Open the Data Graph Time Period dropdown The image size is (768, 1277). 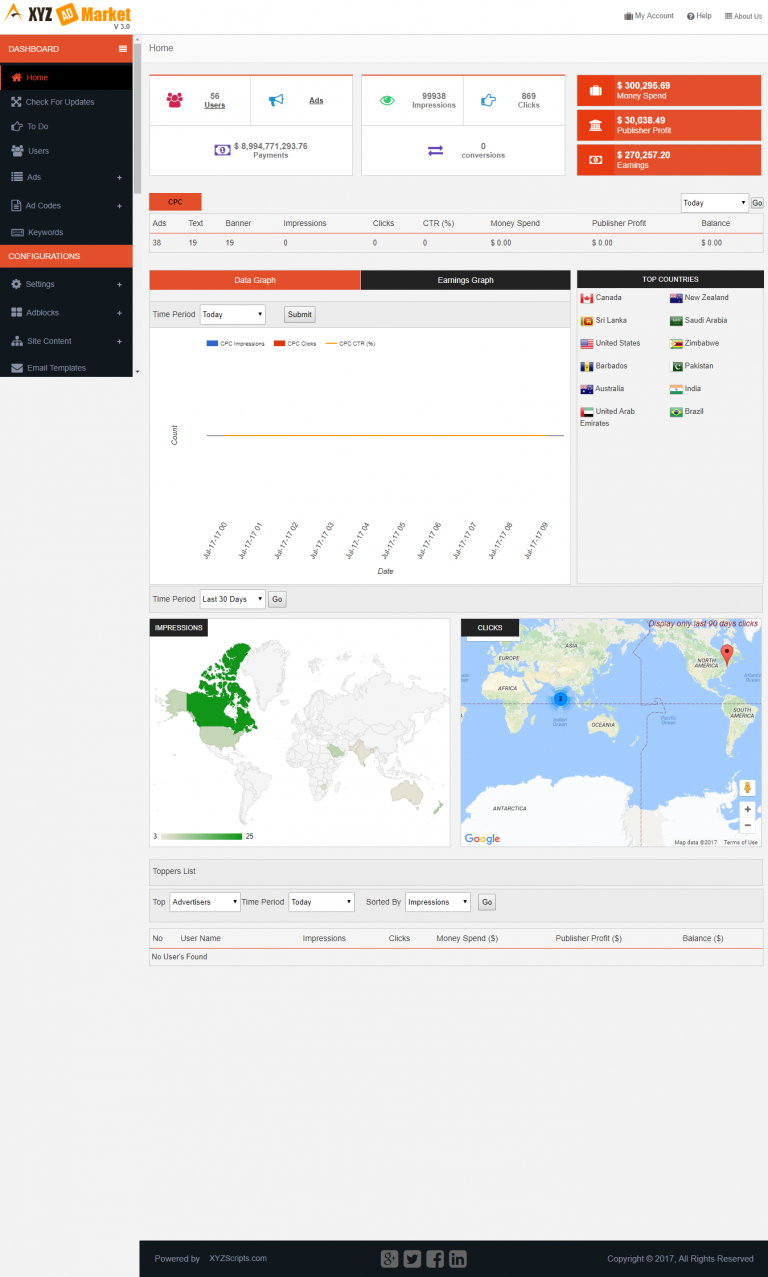click(x=232, y=314)
